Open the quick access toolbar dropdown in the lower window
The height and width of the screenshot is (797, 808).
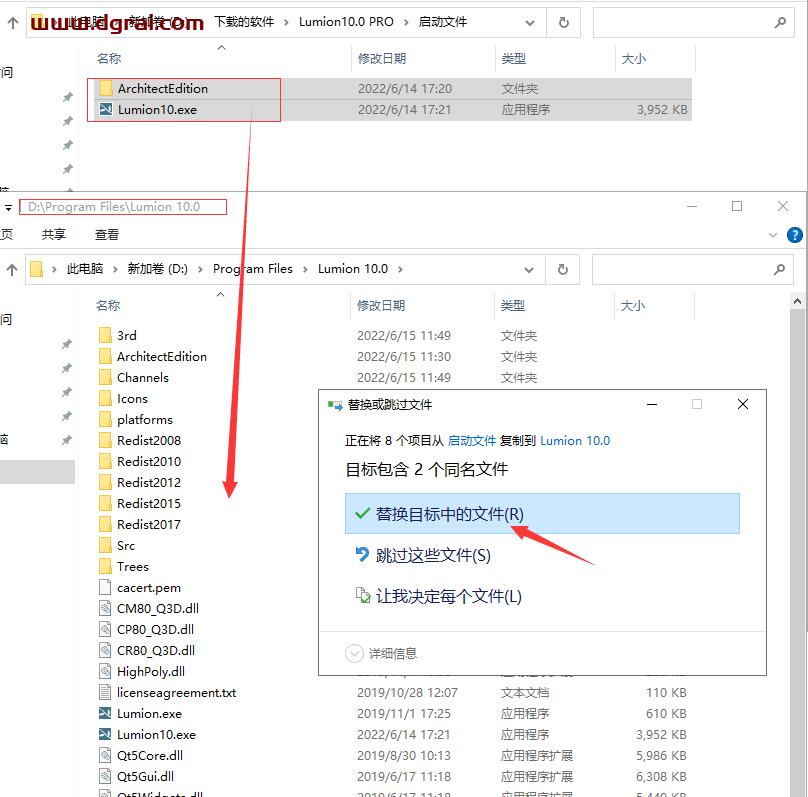tap(8, 208)
